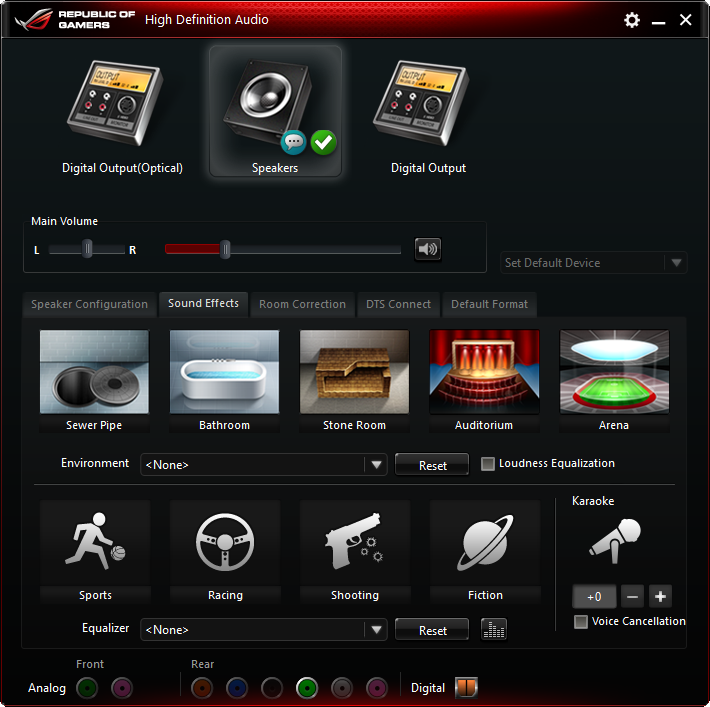Reset the Environment setting
Image resolution: width=710 pixels, height=707 pixels.
point(432,465)
